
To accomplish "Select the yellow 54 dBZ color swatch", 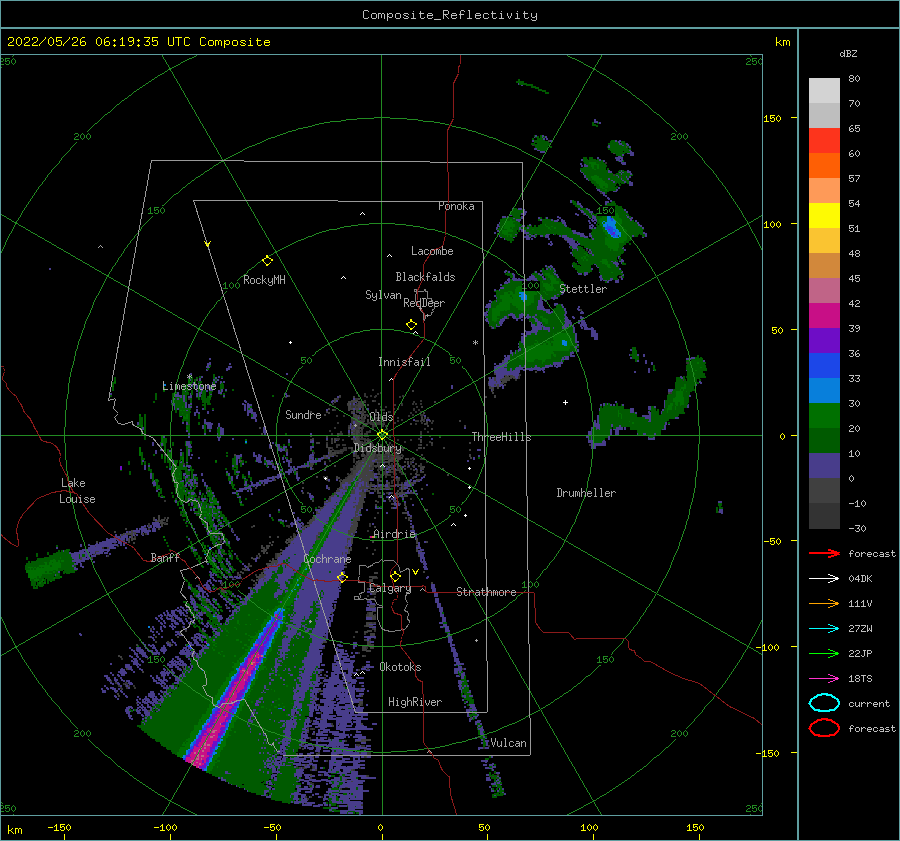I will (x=824, y=215).
